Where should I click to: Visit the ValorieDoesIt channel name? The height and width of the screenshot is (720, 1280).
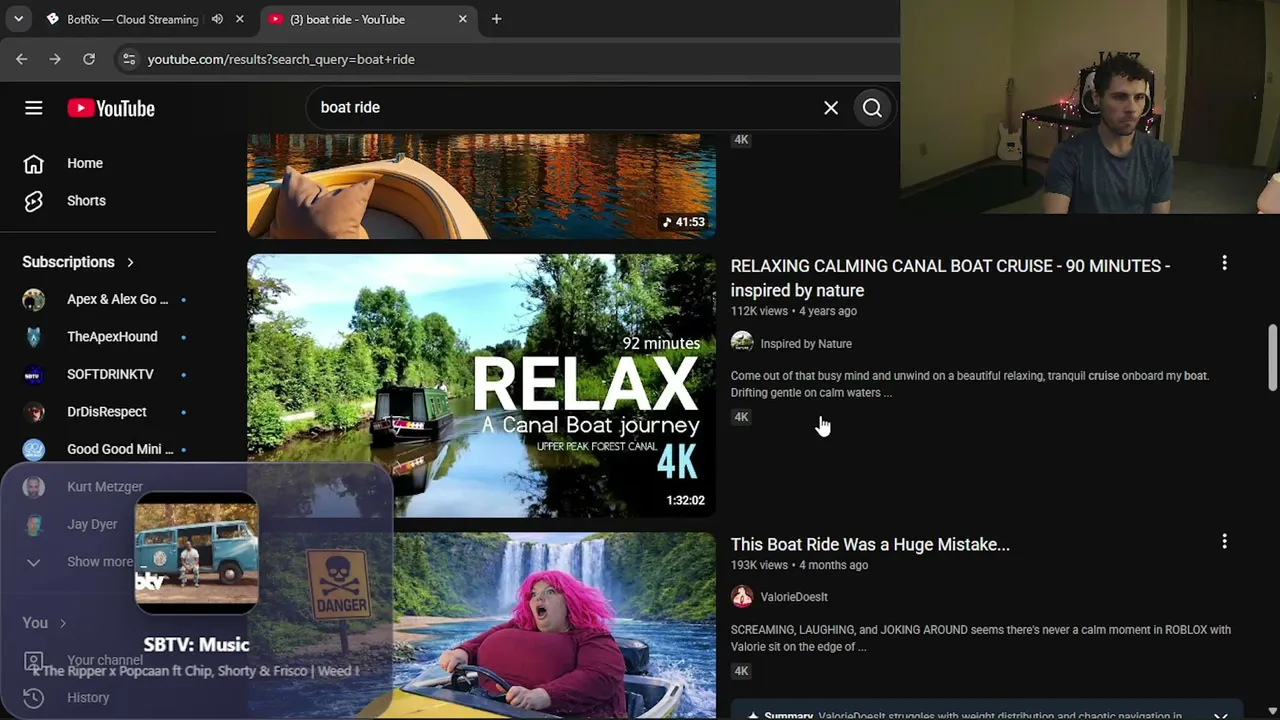click(794, 597)
